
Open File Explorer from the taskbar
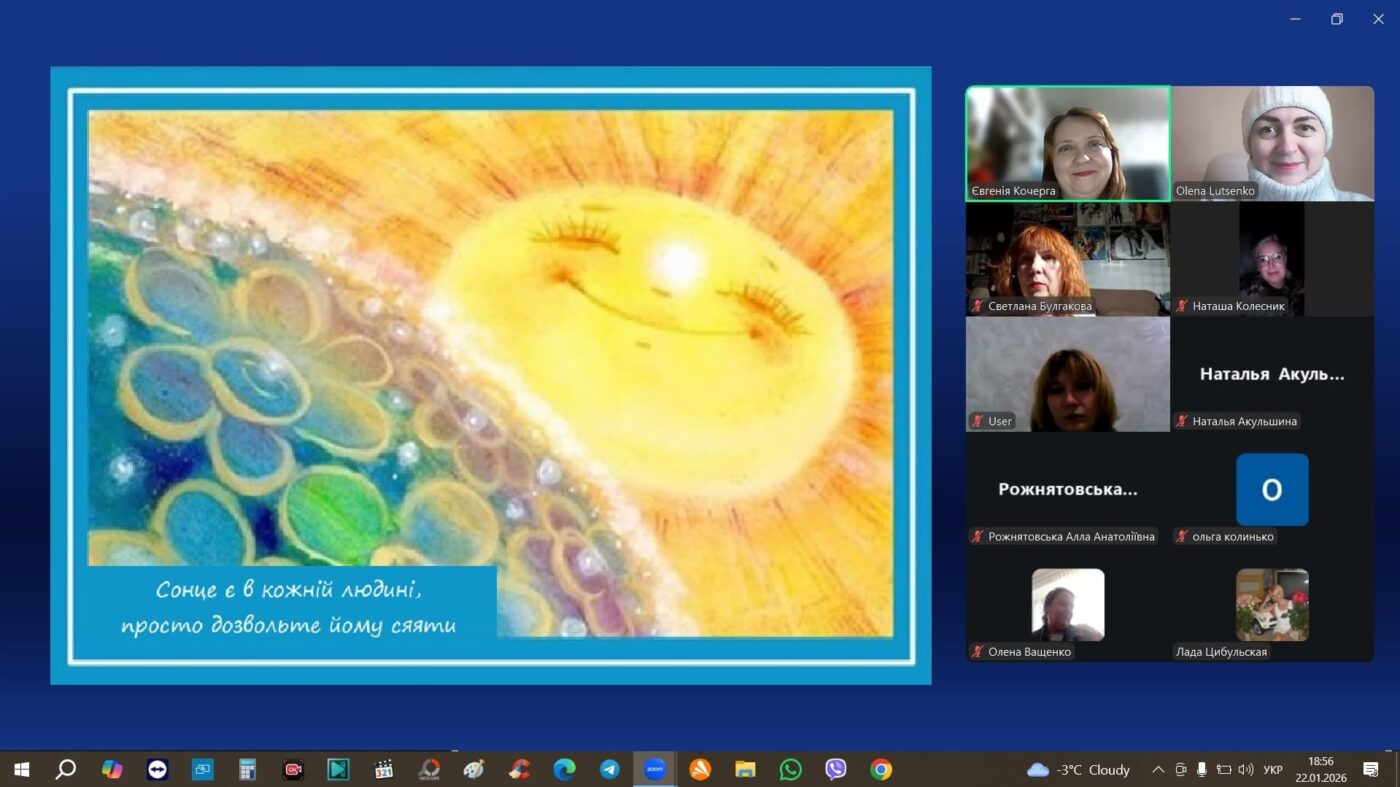pos(745,769)
